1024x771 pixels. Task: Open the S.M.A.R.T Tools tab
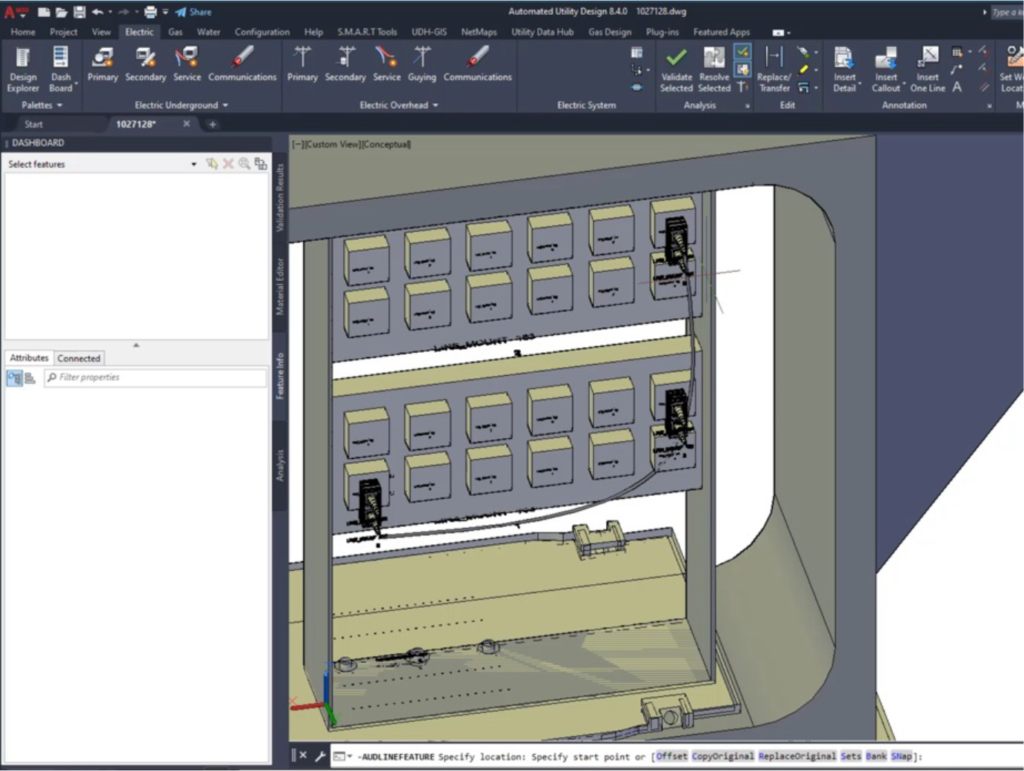[x=367, y=32]
